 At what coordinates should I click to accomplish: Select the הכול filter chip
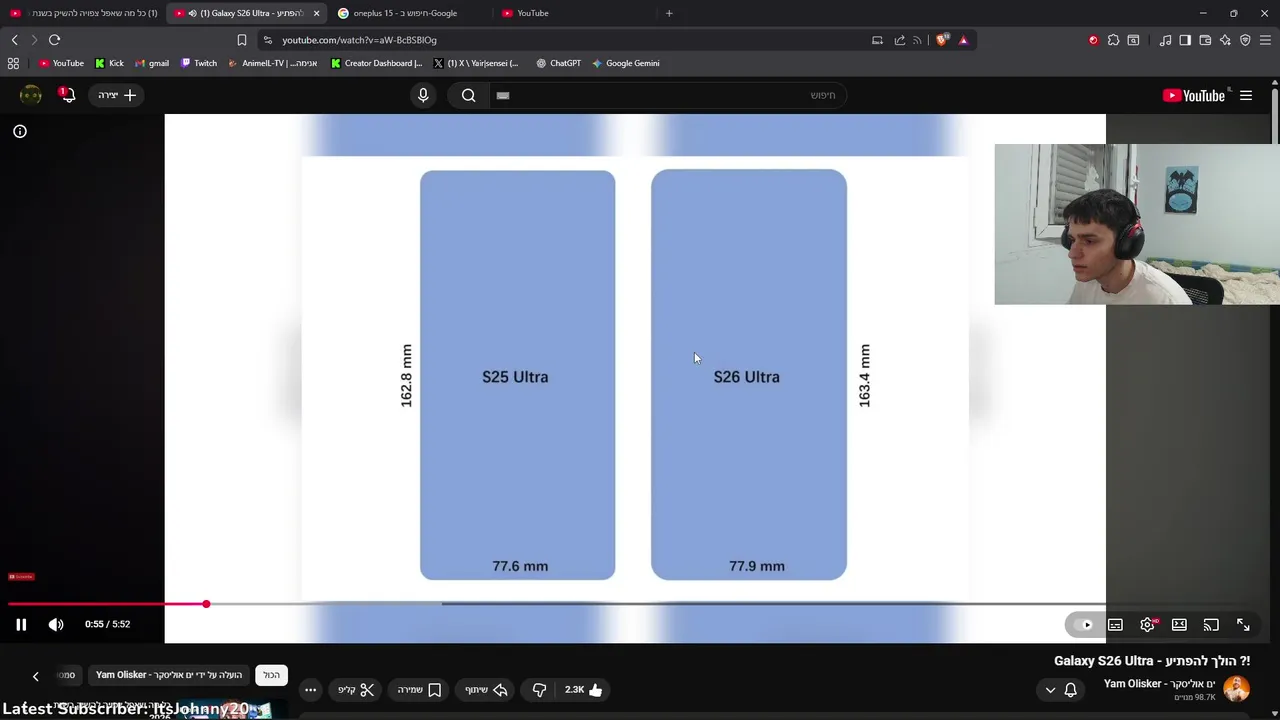coord(272,675)
